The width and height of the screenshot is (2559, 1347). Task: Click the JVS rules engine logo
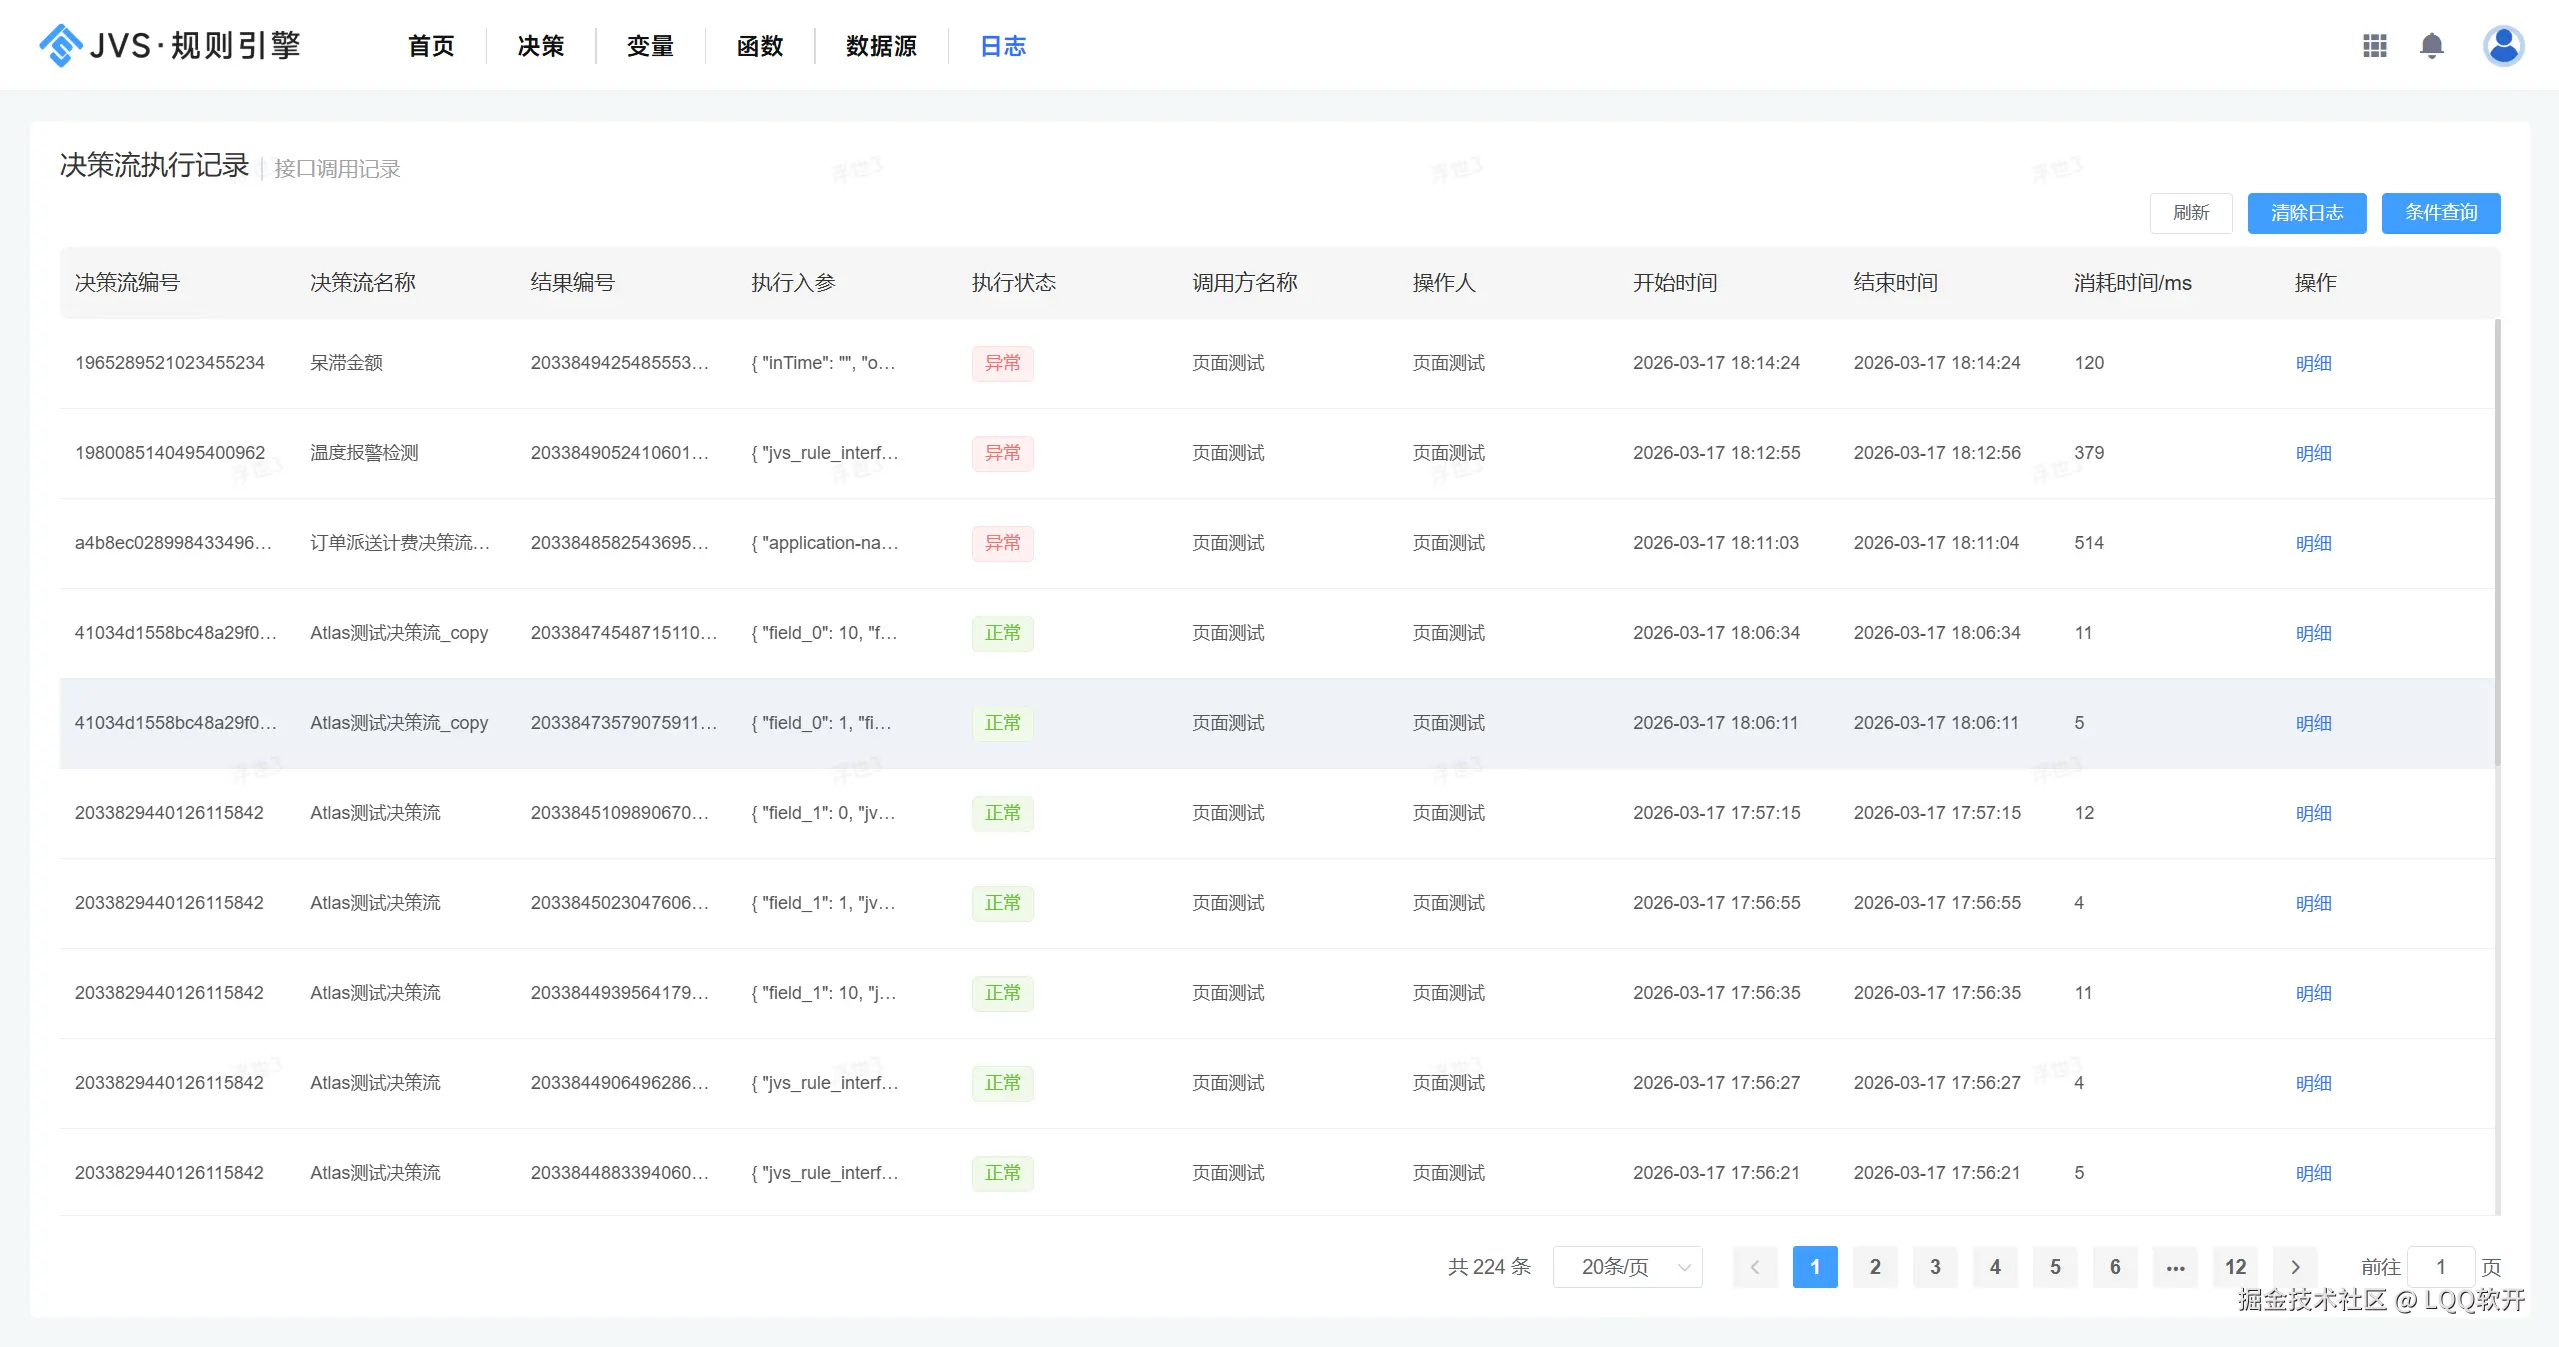170,46
